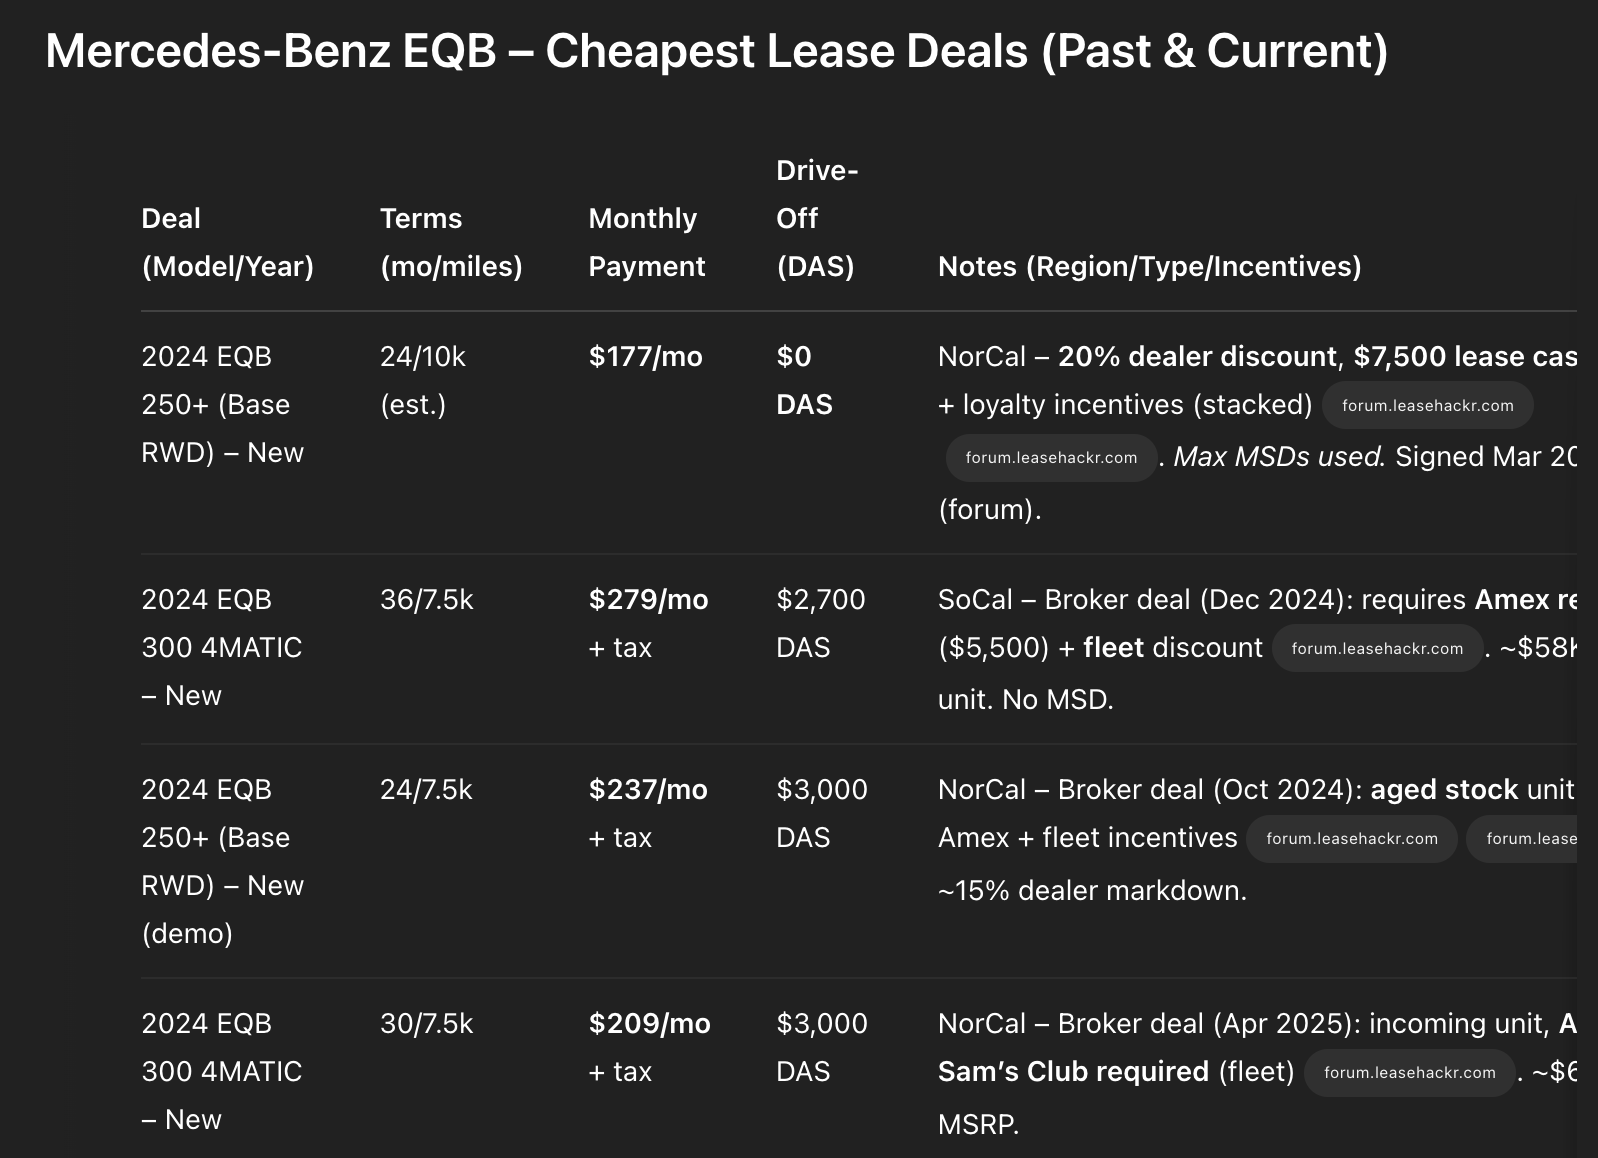Select the 36/7.5k terms cell

pos(427,599)
